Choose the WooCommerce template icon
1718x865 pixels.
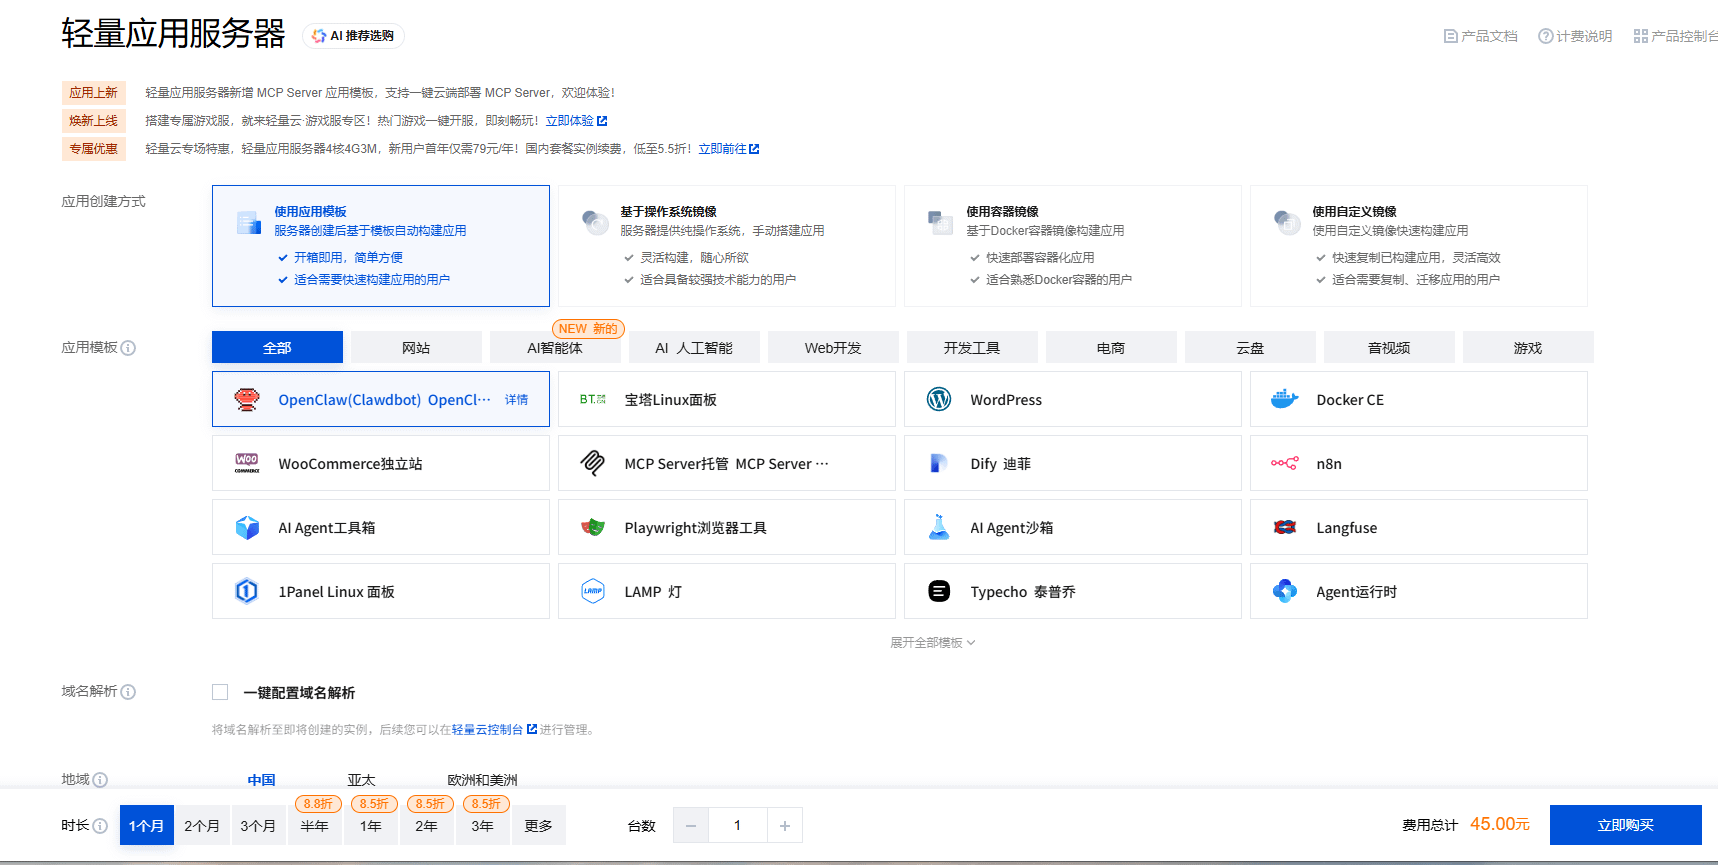[x=247, y=463]
